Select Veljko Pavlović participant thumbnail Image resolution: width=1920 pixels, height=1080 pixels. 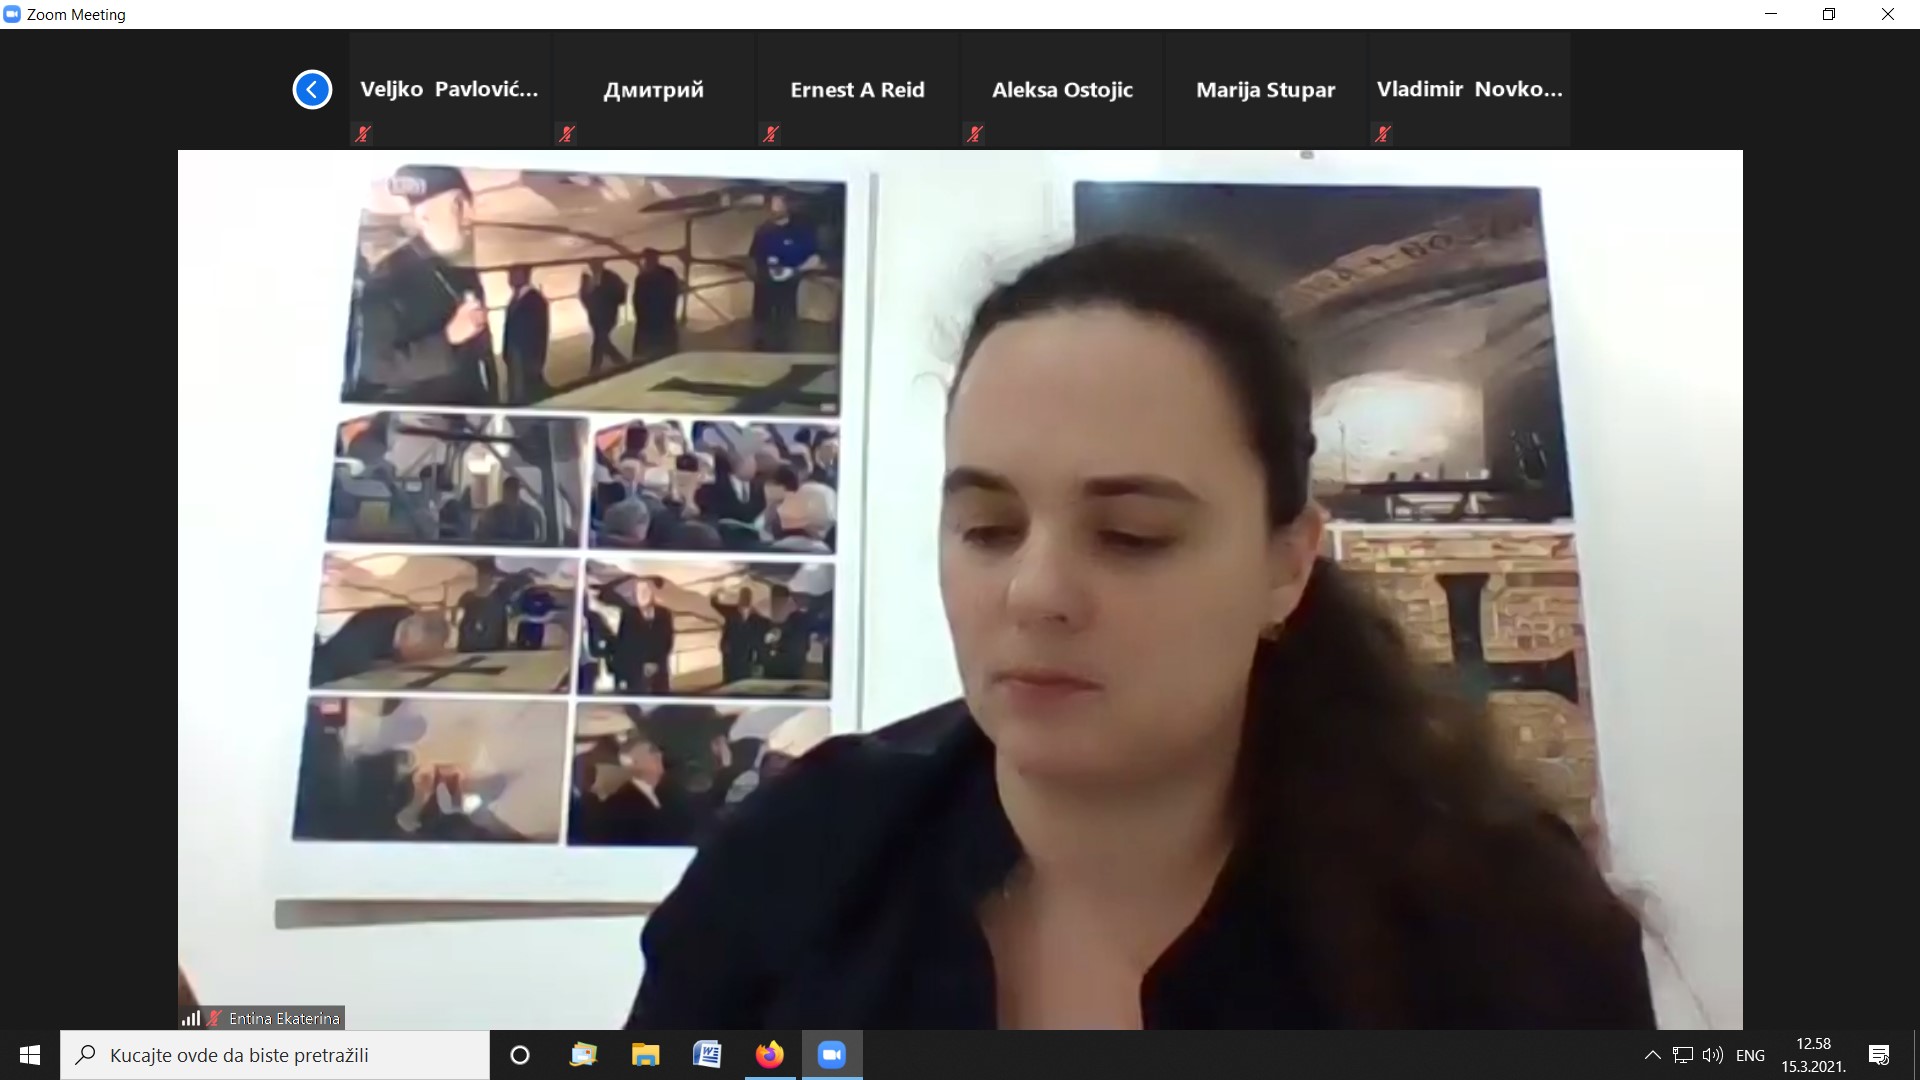450,90
